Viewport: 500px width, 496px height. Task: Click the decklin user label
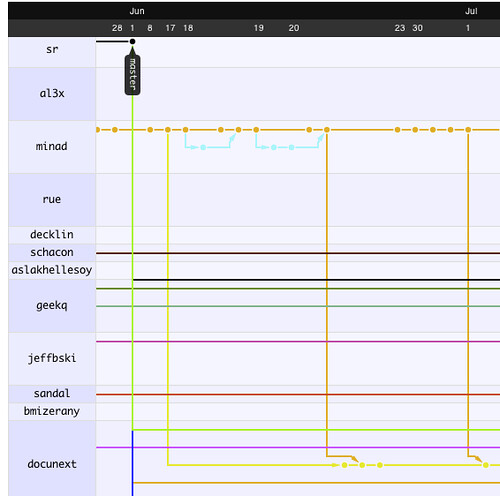pyautogui.click(x=52, y=235)
